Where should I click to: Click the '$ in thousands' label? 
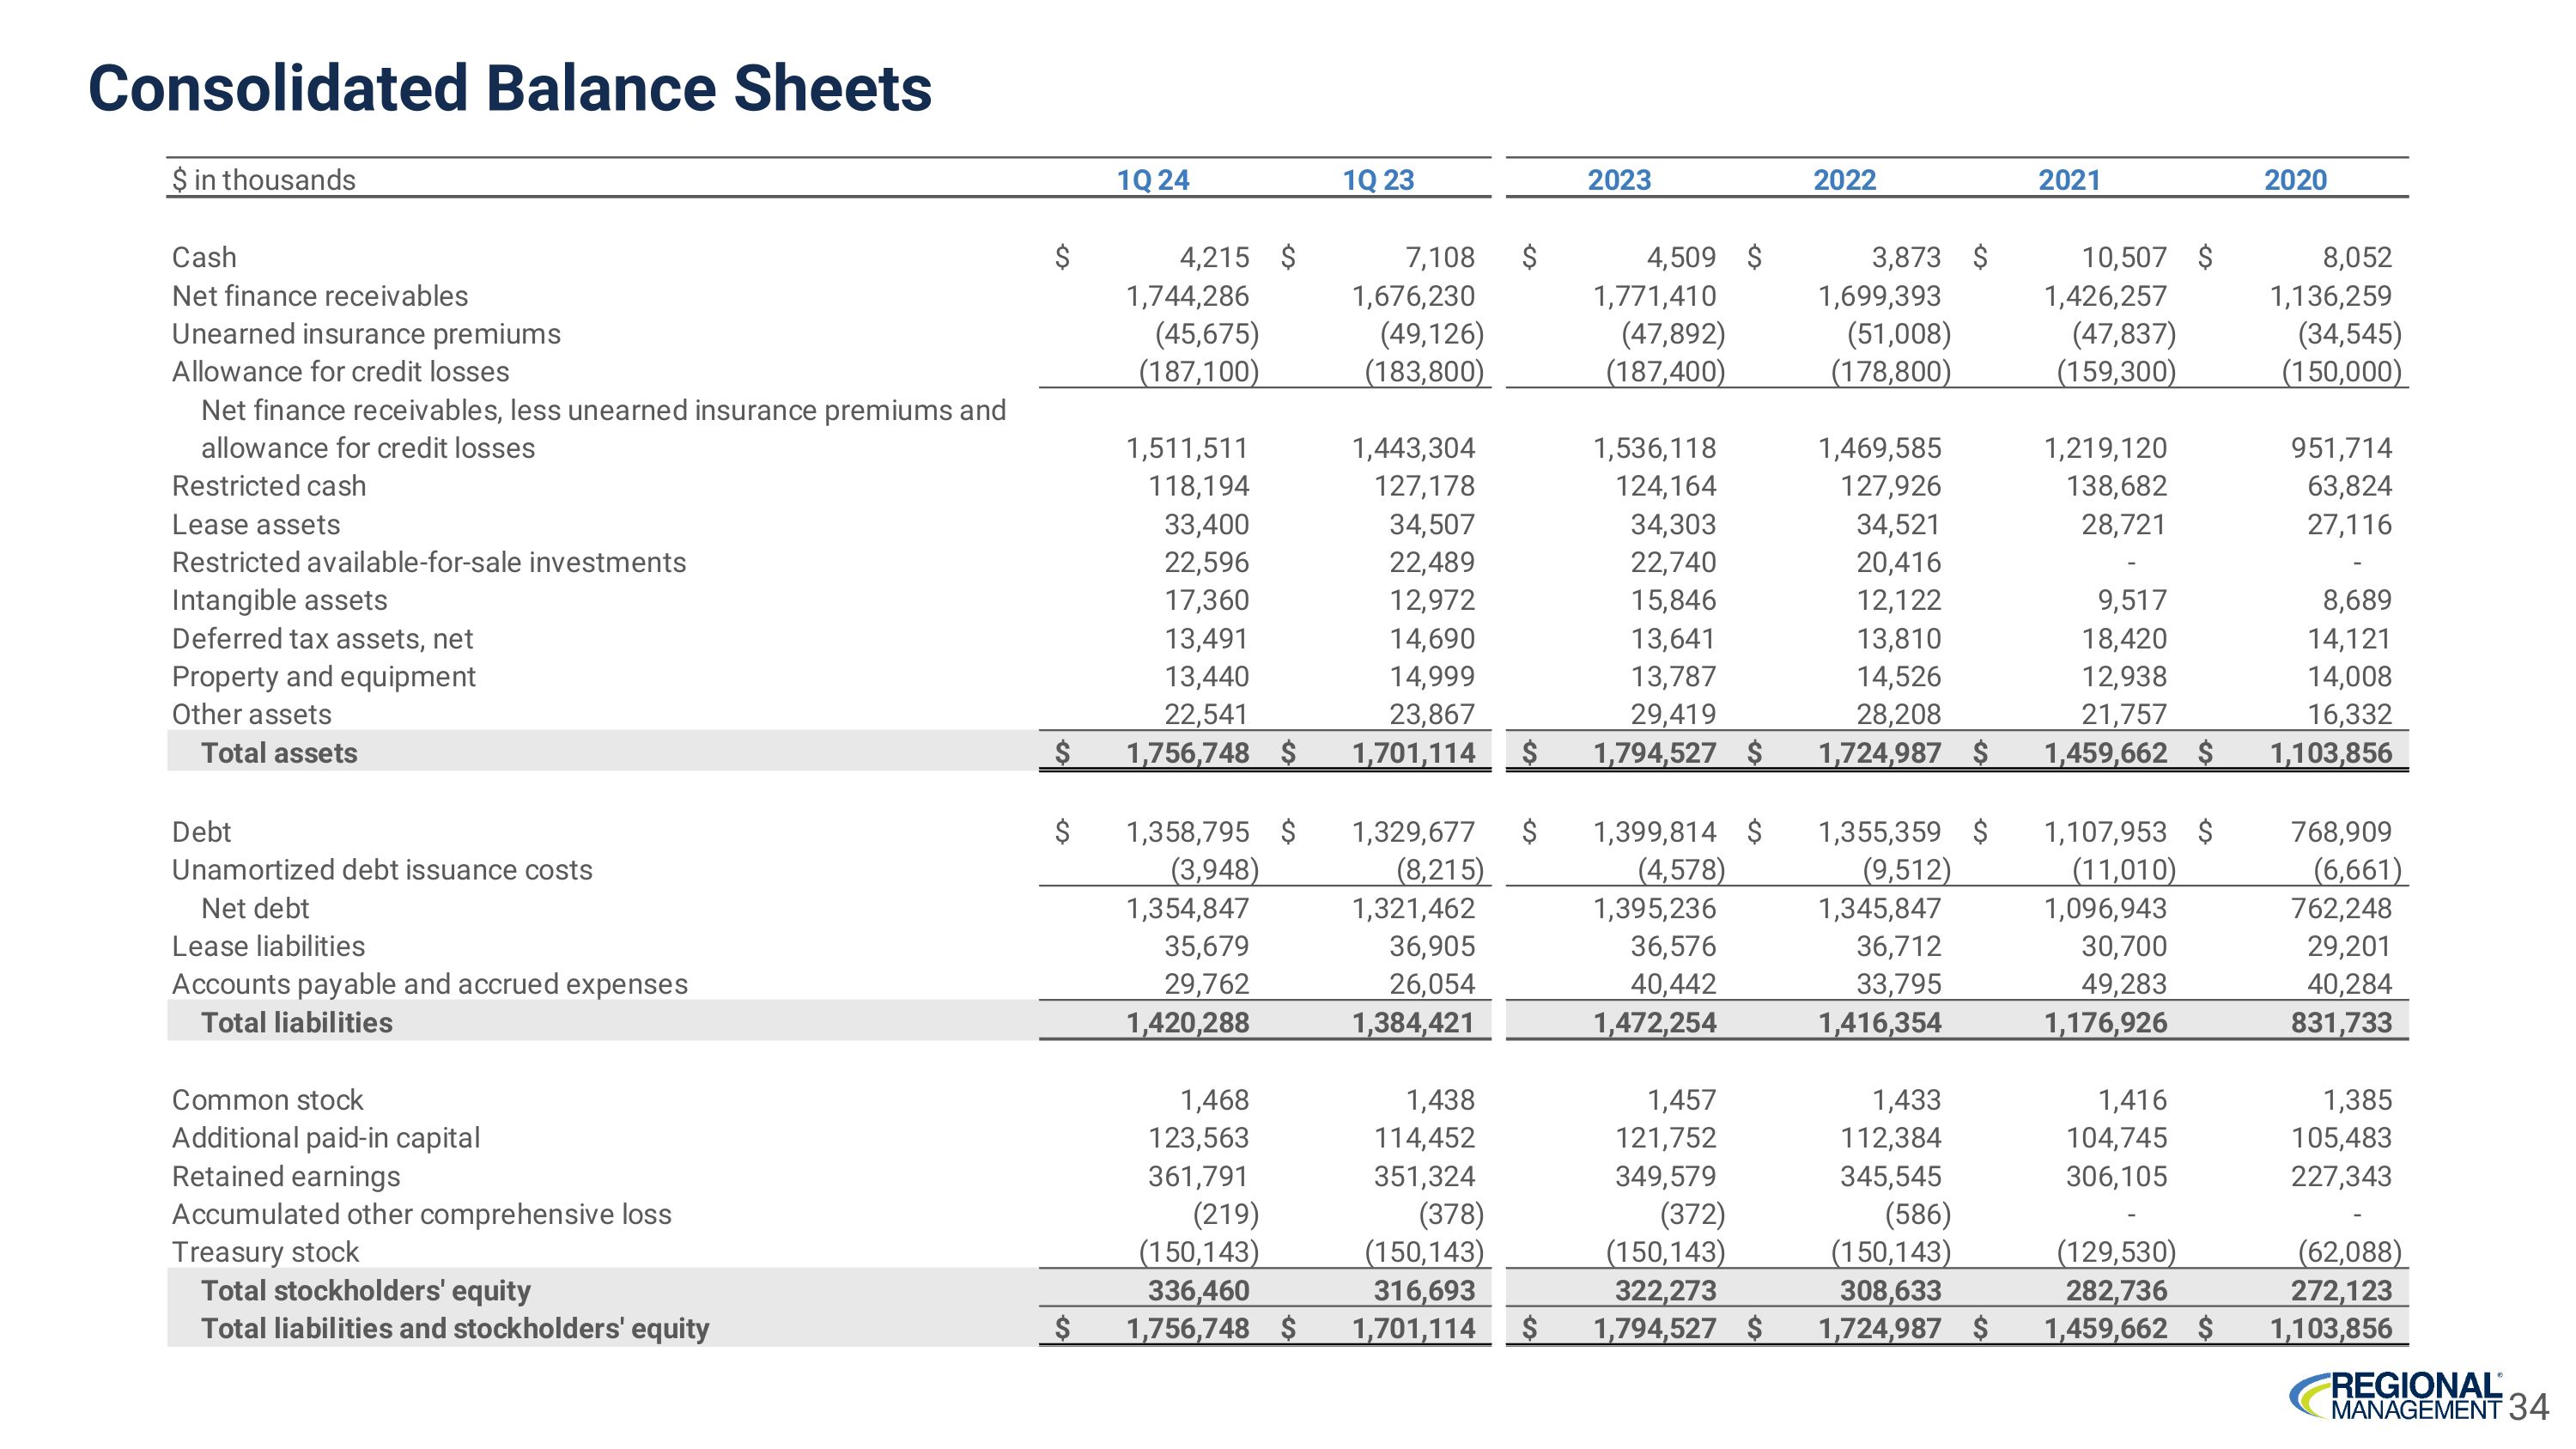(x=263, y=180)
